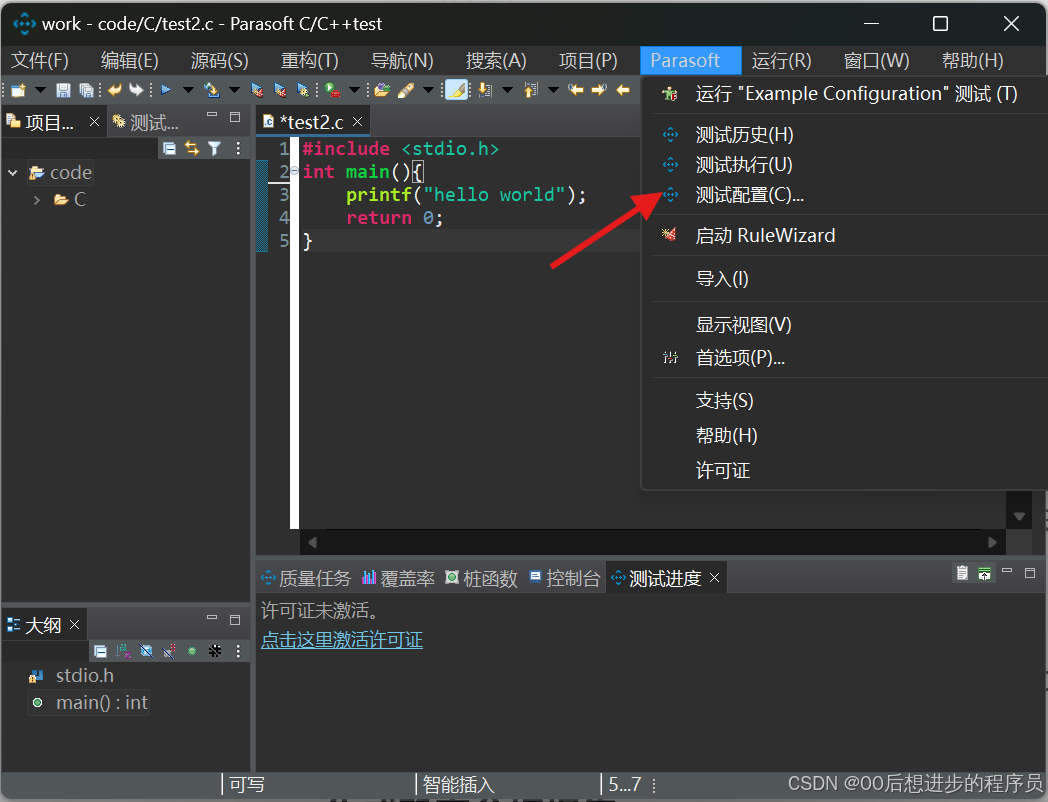Toggle Hide Static Members in outline
This screenshot has width=1048, height=802.
pos(169,651)
